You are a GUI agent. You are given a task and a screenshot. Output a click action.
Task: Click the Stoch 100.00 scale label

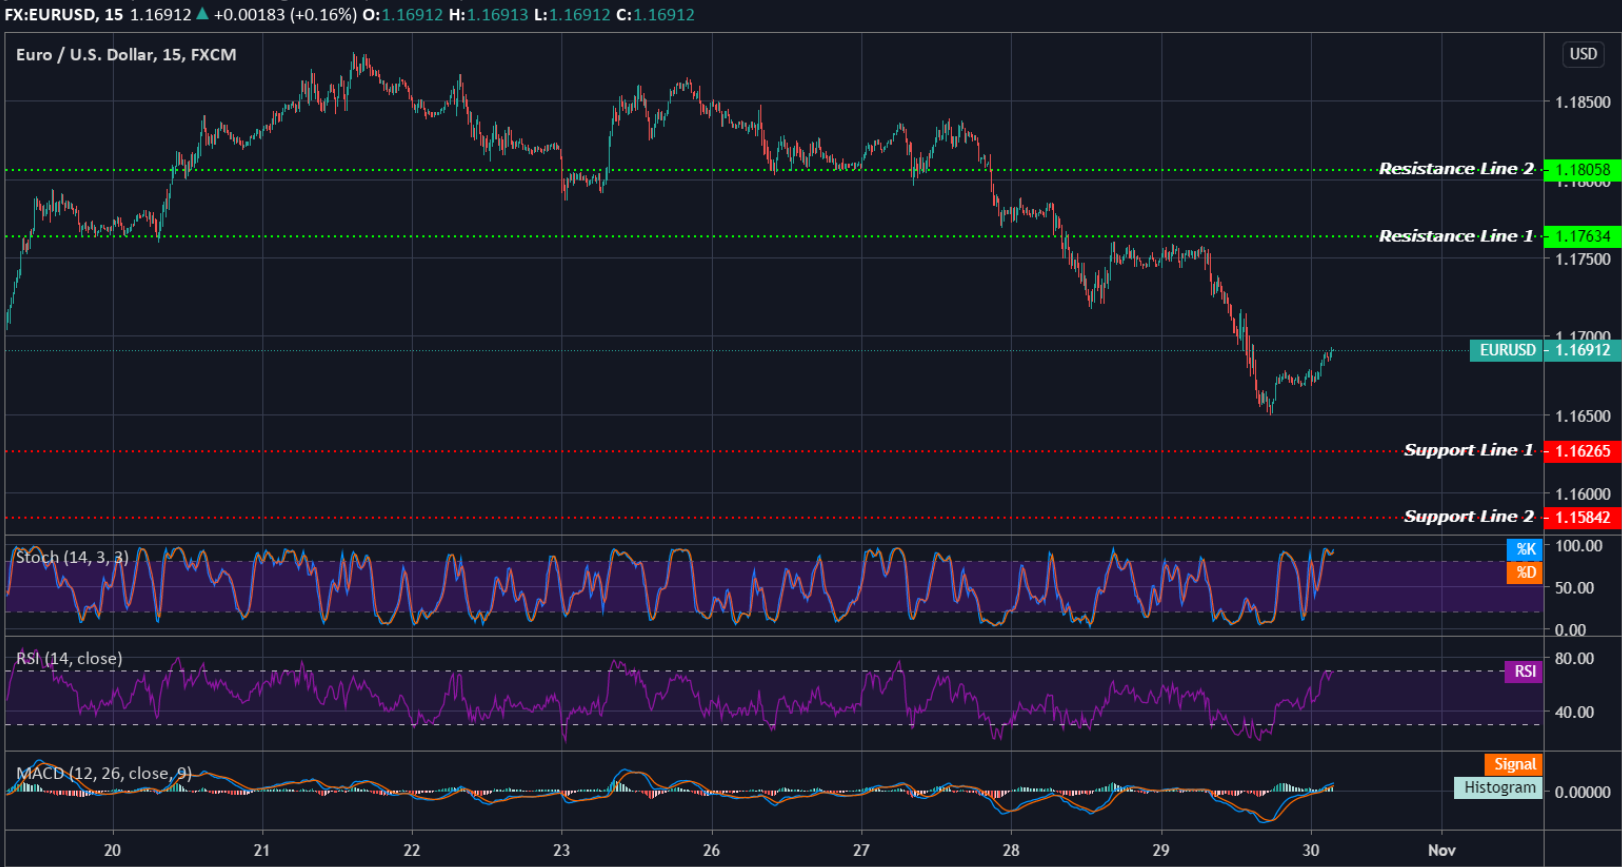click(x=1579, y=546)
